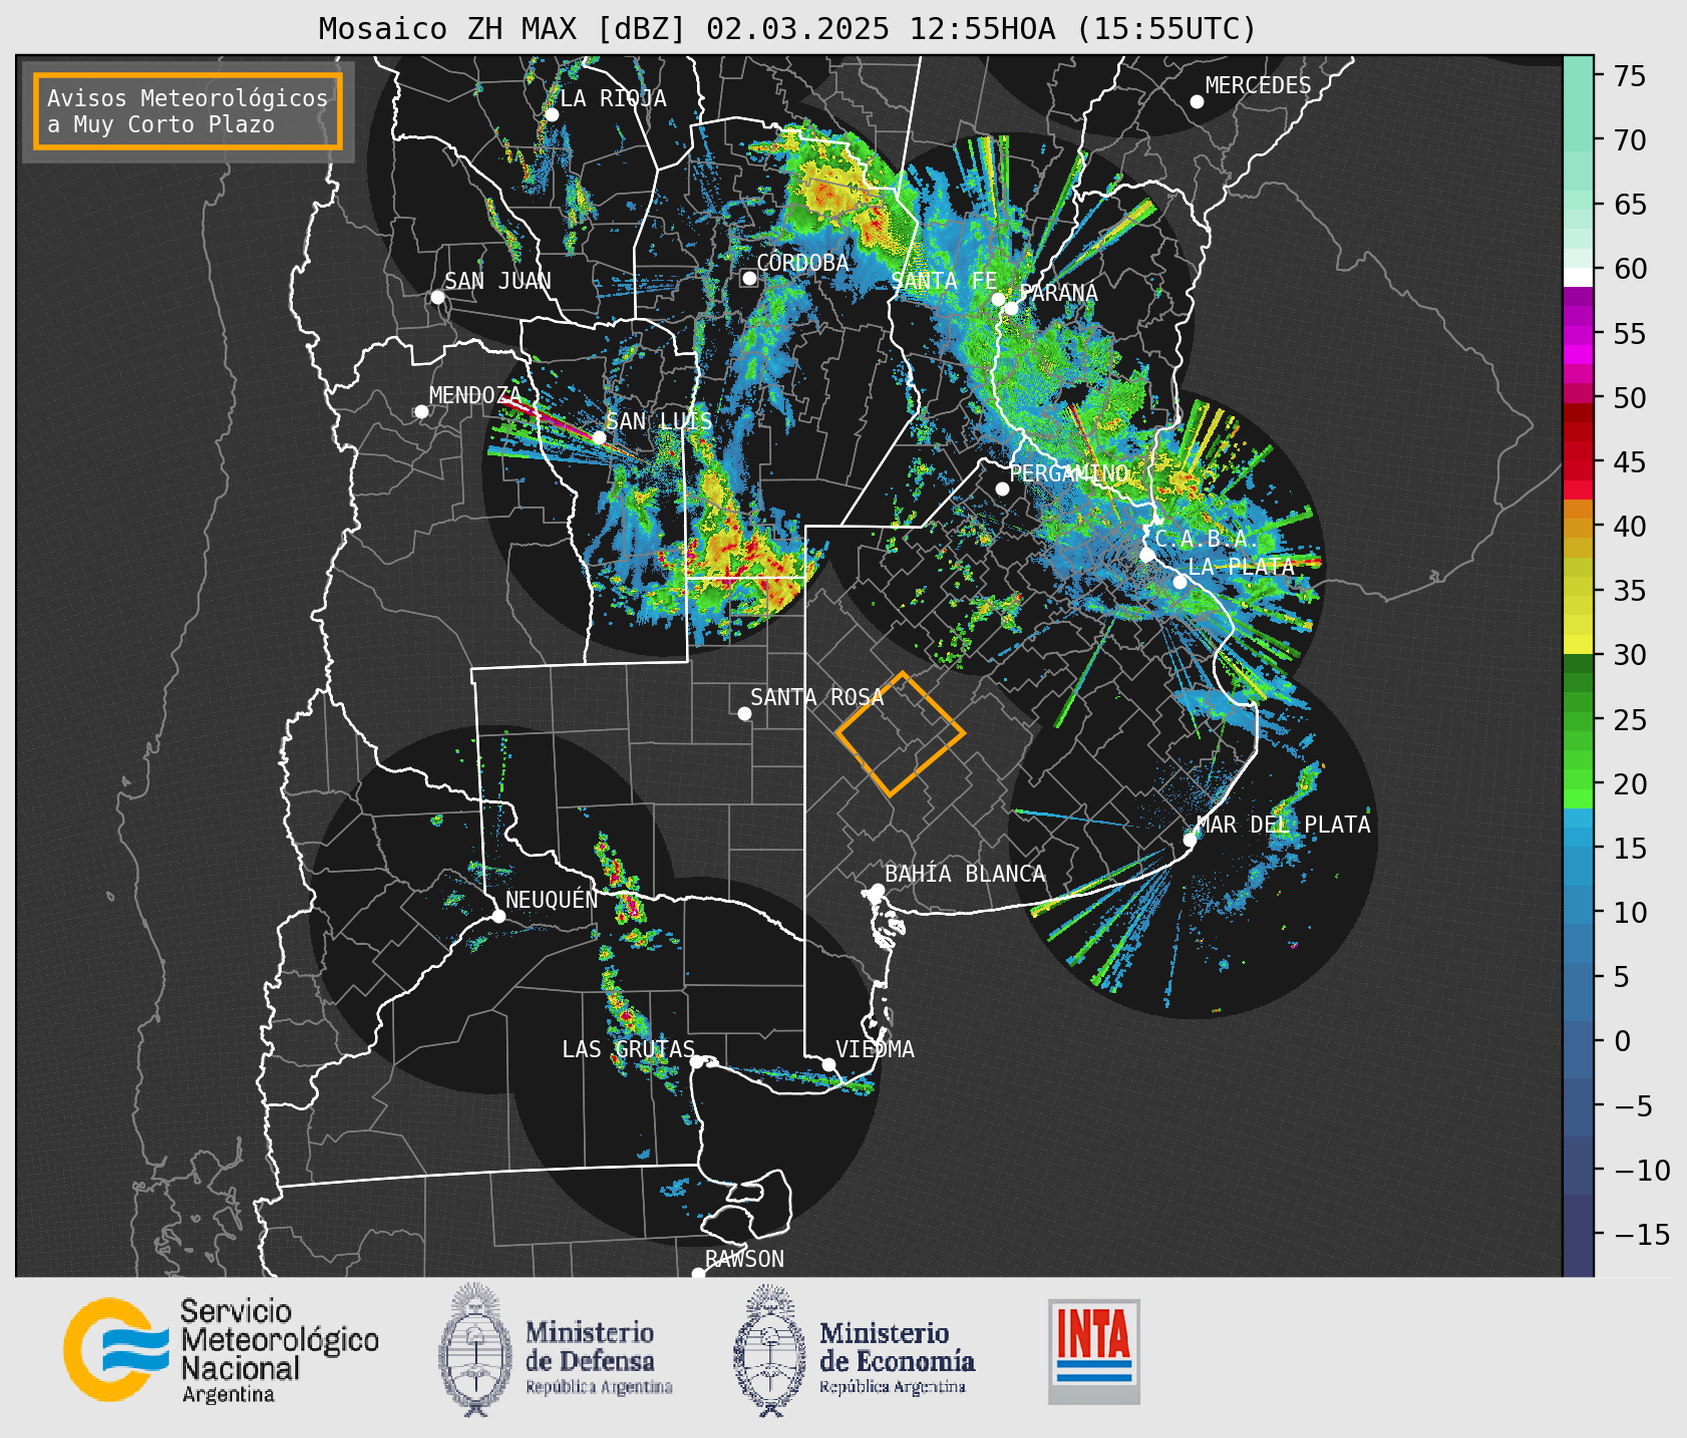This screenshot has height=1438, width=1687.
Task: Click the Bahía Blanca city marker dot
Action: (877, 890)
